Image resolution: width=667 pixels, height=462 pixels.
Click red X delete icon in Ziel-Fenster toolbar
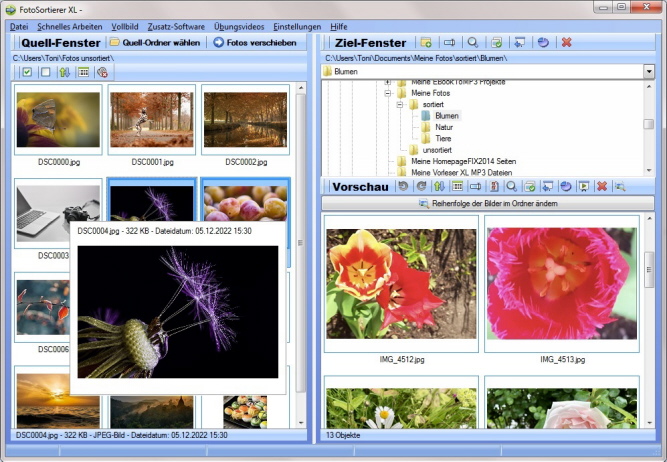566,43
